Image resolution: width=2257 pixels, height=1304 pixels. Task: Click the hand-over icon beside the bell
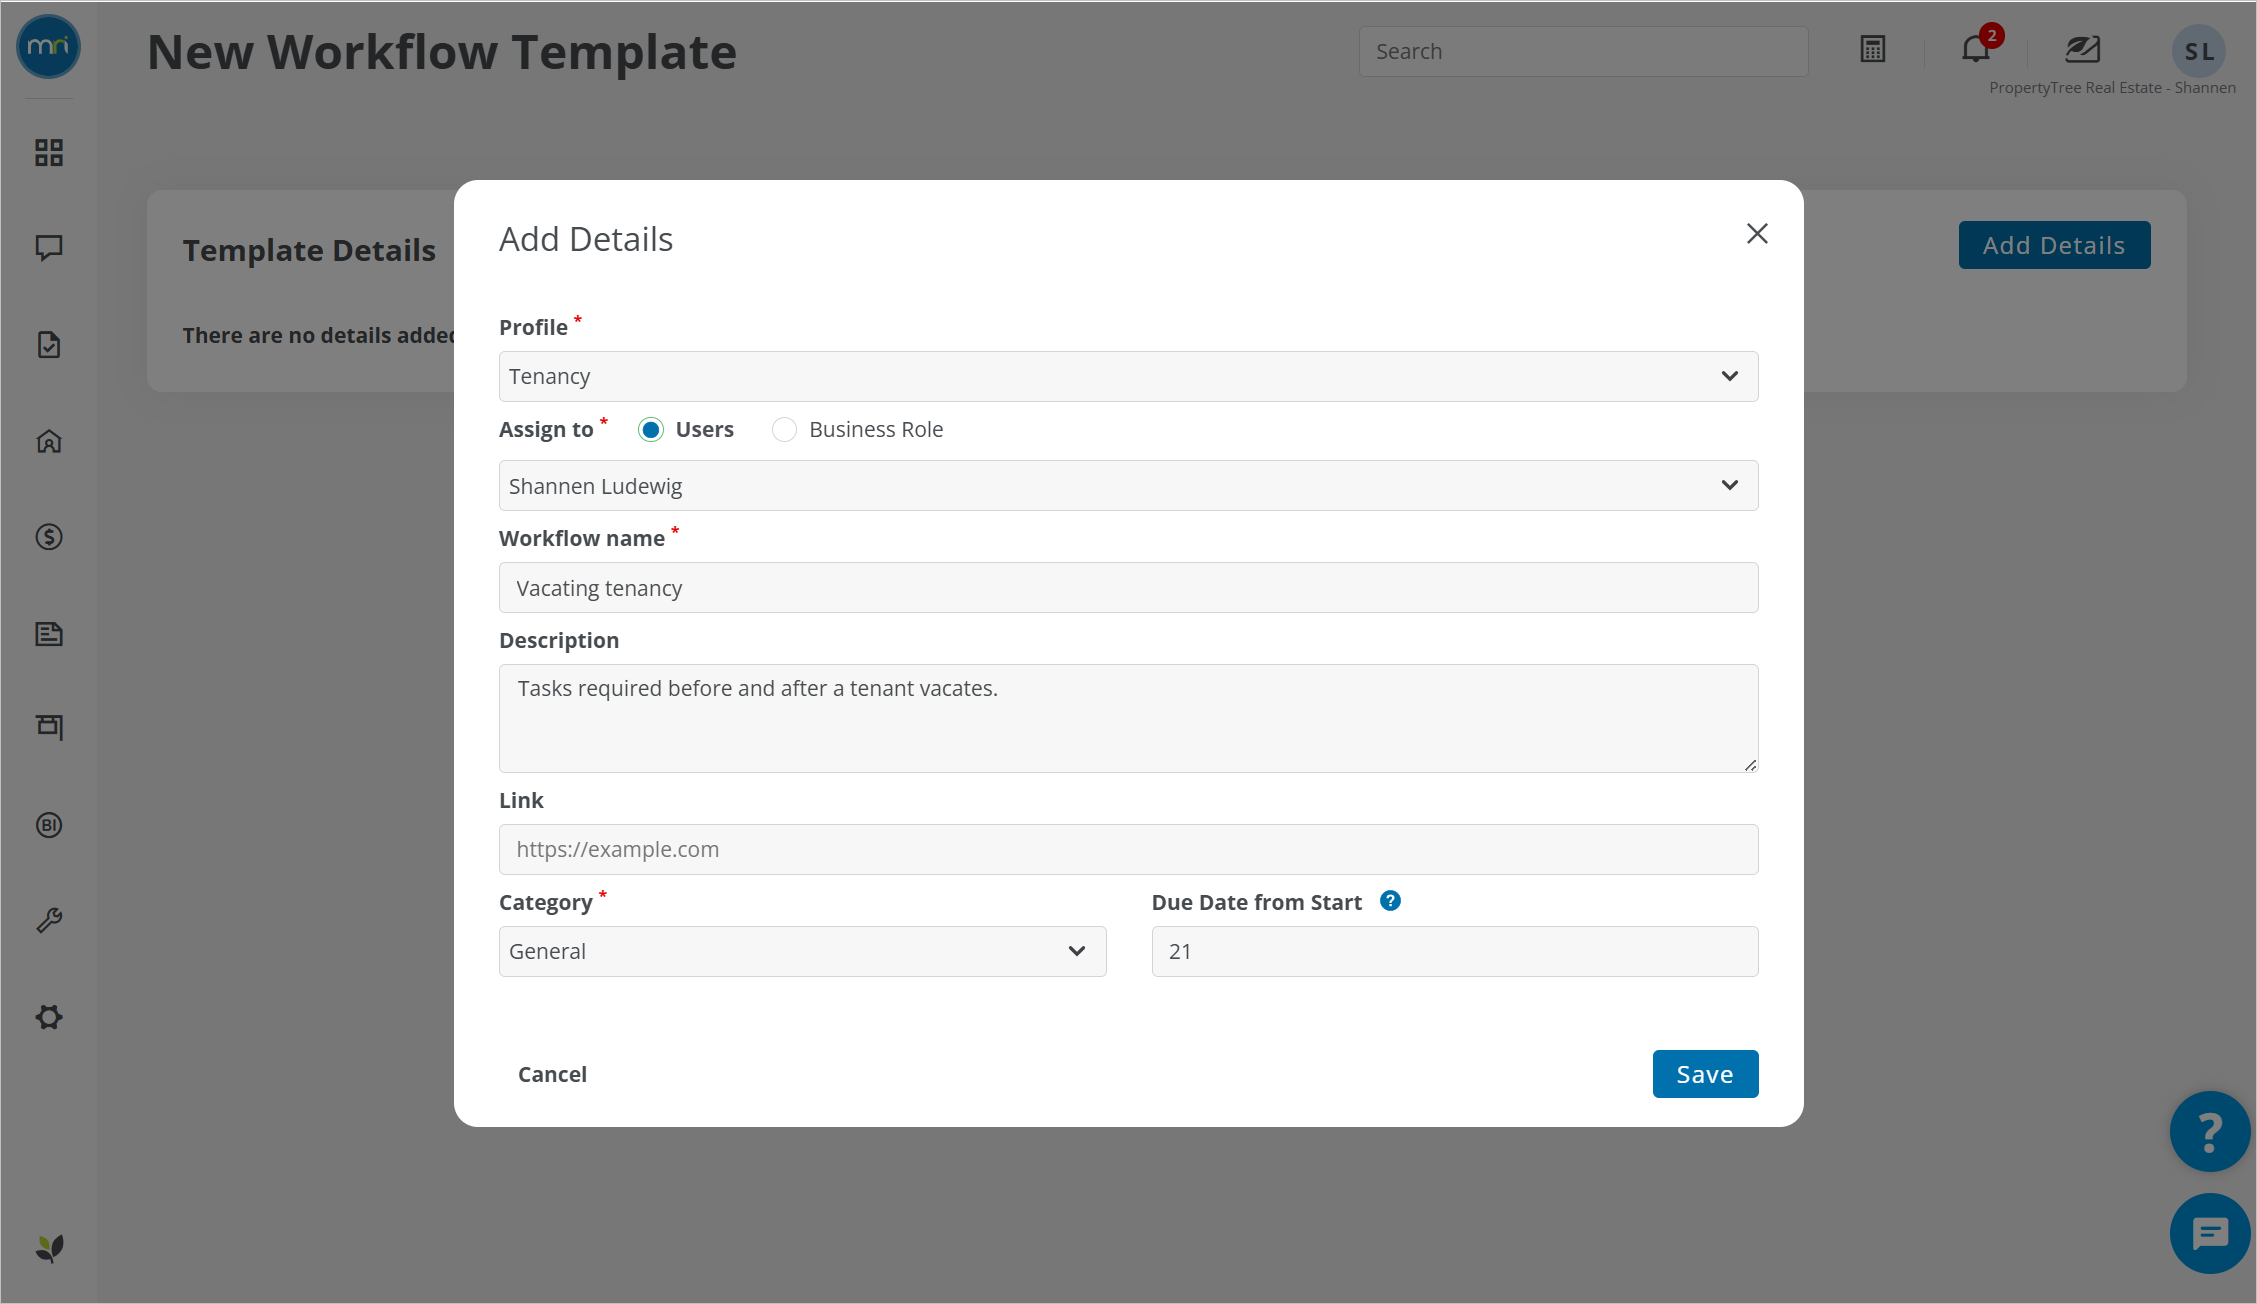click(x=2083, y=48)
